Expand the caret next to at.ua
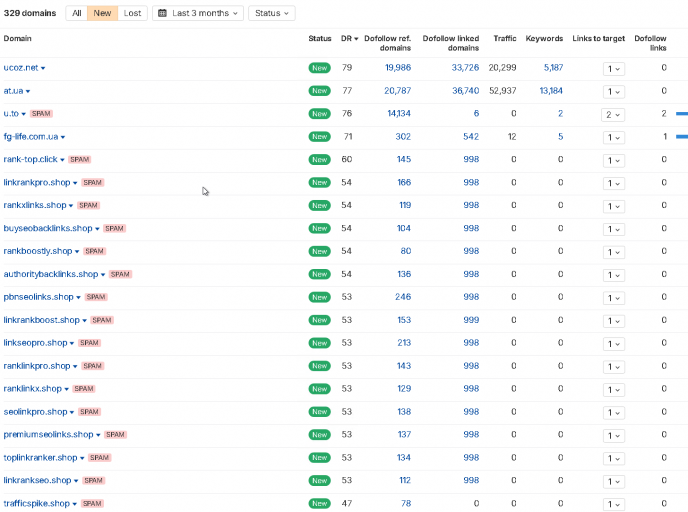 tap(28, 92)
